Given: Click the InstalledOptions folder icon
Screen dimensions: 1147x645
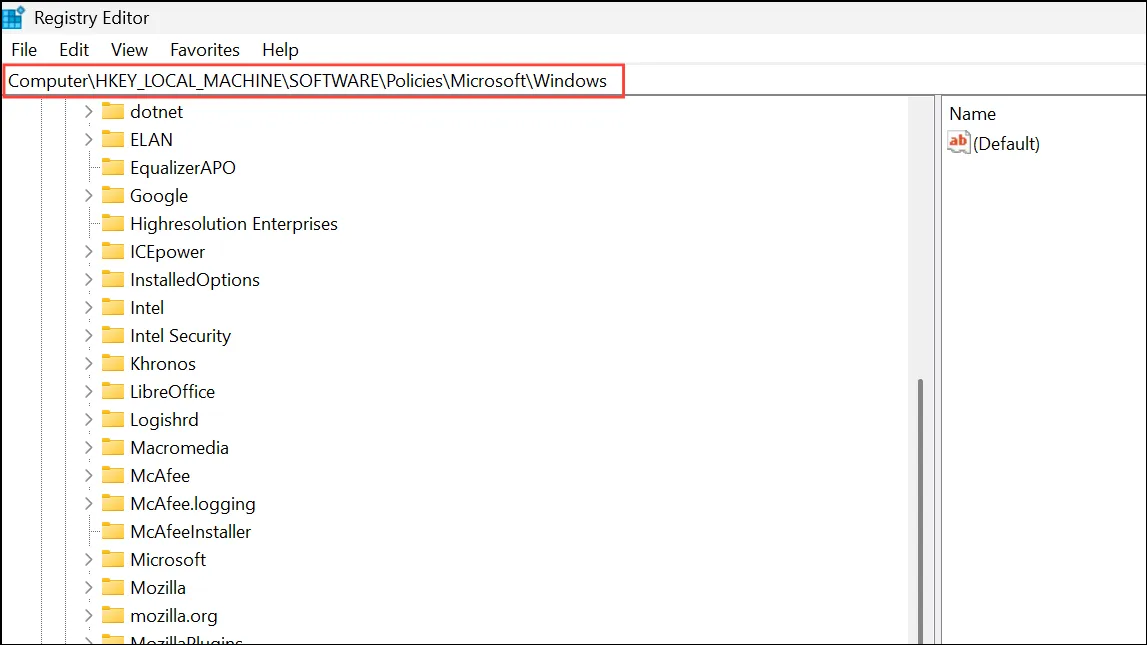Looking at the screenshot, I should (x=113, y=279).
